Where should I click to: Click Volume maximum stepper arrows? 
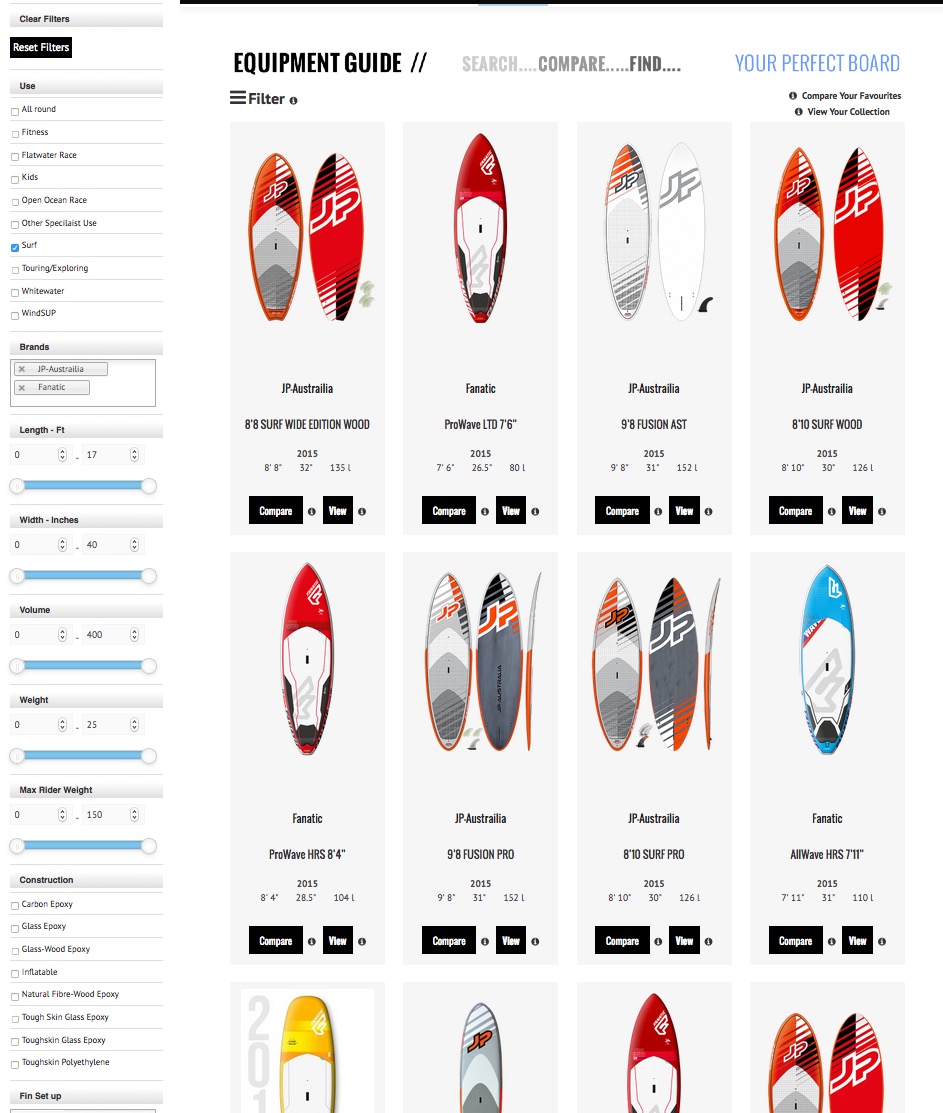click(x=134, y=635)
